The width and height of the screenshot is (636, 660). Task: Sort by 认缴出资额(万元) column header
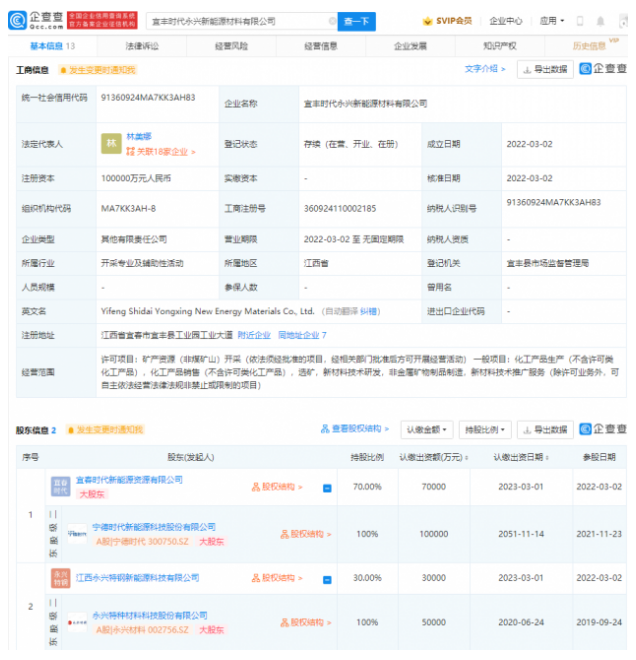(x=434, y=458)
